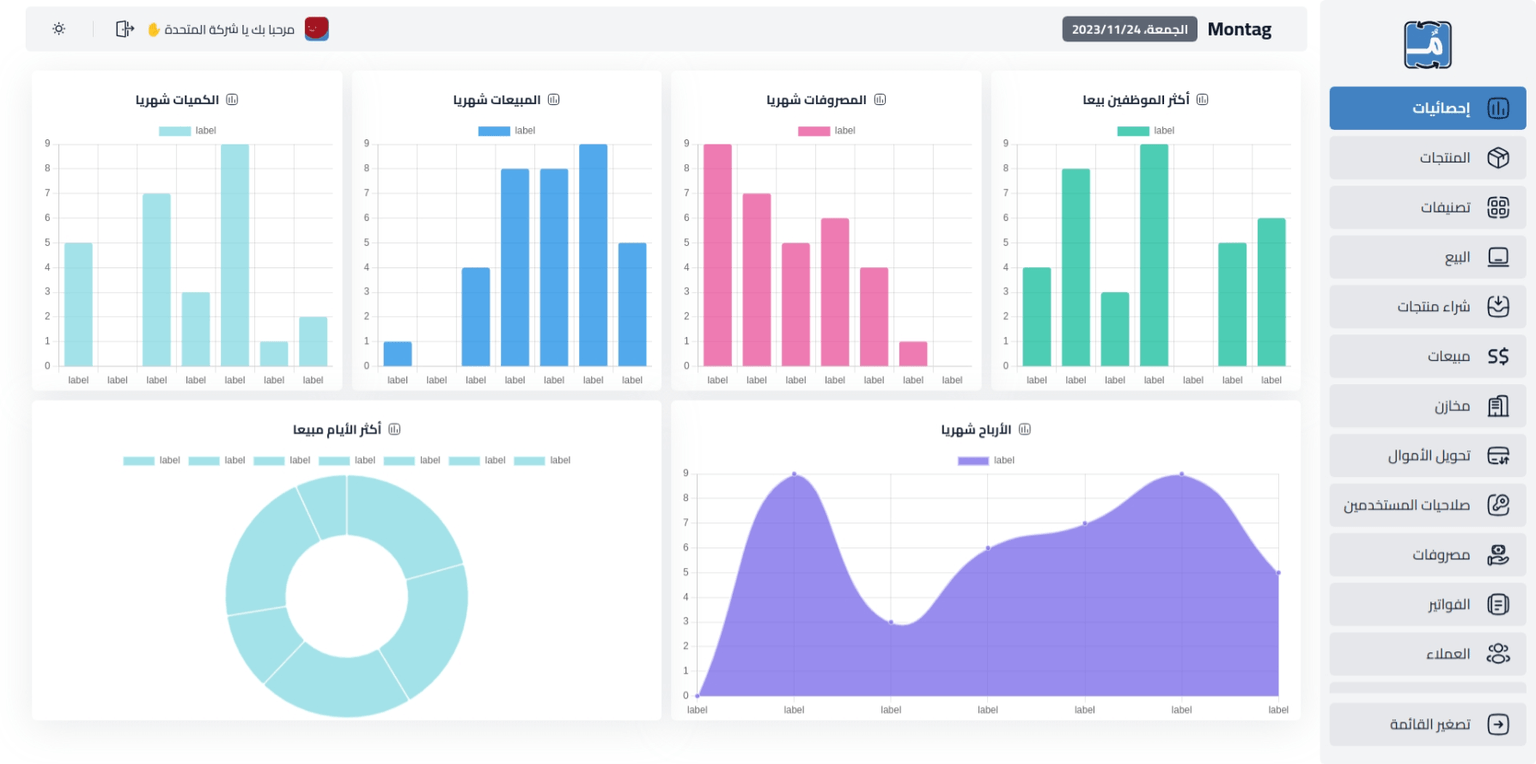
Task: Click the key icon beside صلاحيات المستخدمين
Action: click(x=1498, y=505)
